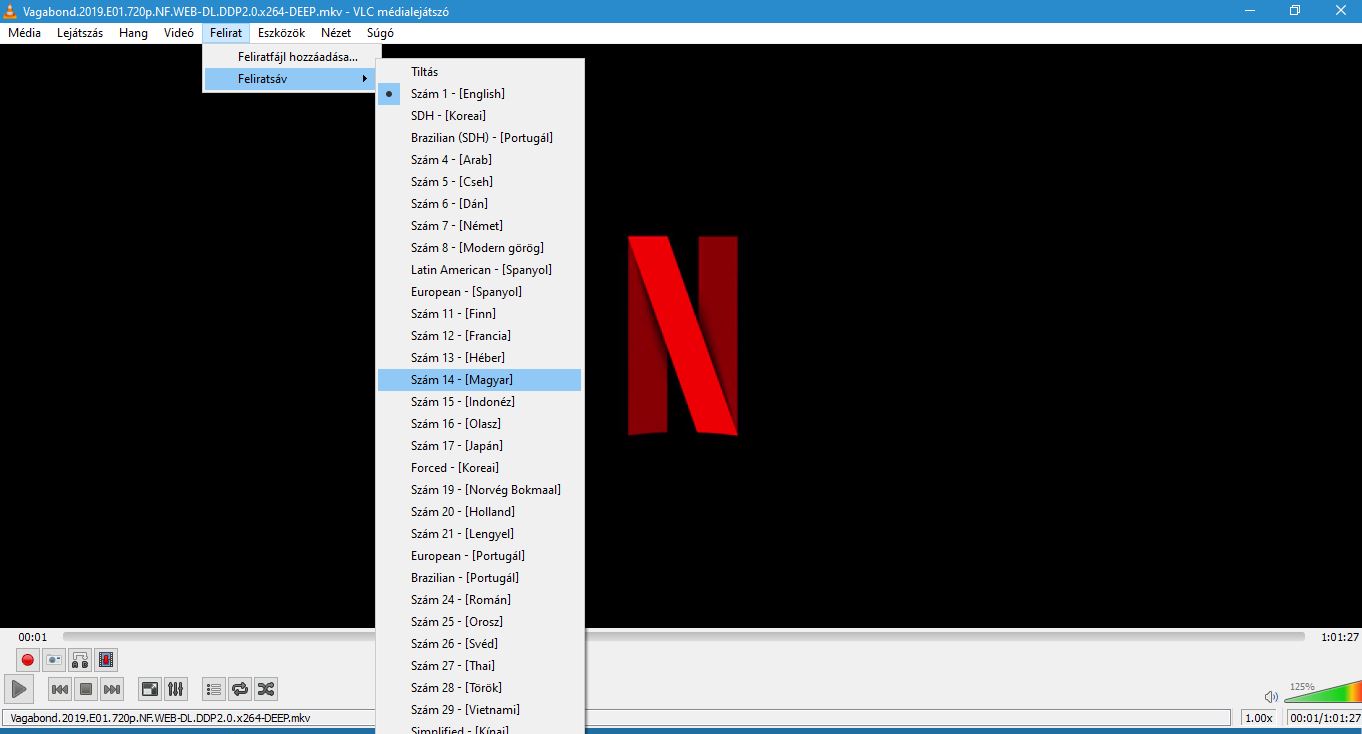Select Forced - [Koreai] subtitle
The image size is (1362, 734).
pyautogui.click(x=480, y=468)
